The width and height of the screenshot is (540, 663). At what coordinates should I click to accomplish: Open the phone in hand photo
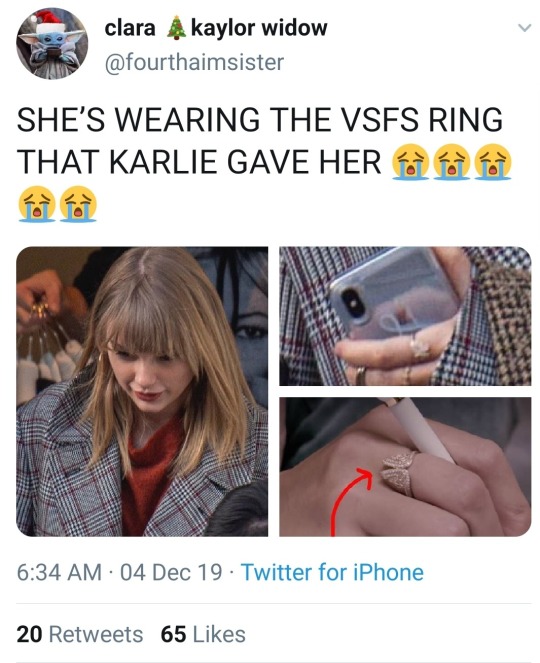405,316
